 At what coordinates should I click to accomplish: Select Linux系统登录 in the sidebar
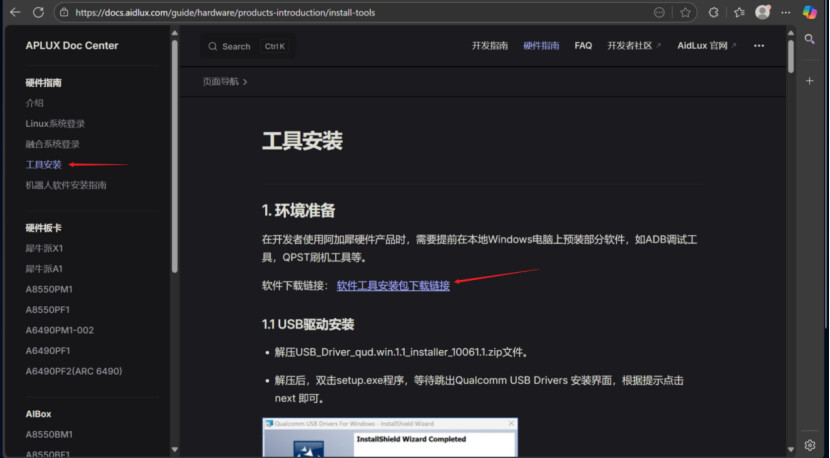pos(55,124)
